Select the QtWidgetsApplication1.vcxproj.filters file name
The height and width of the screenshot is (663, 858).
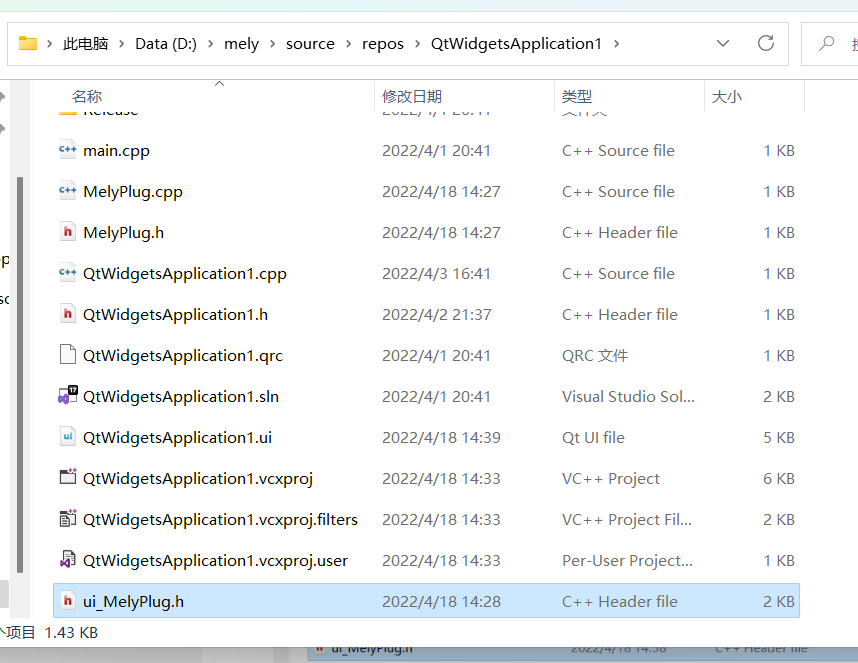[x=220, y=520]
